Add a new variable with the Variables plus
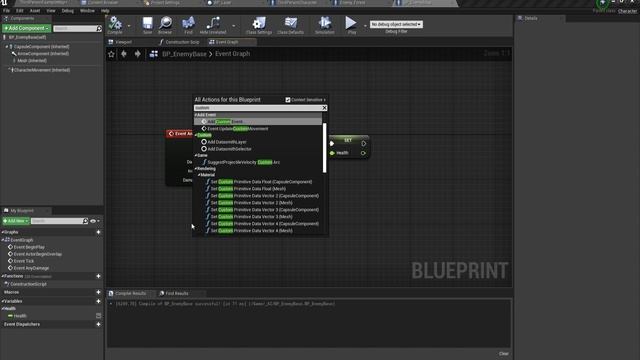 [98, 301]
